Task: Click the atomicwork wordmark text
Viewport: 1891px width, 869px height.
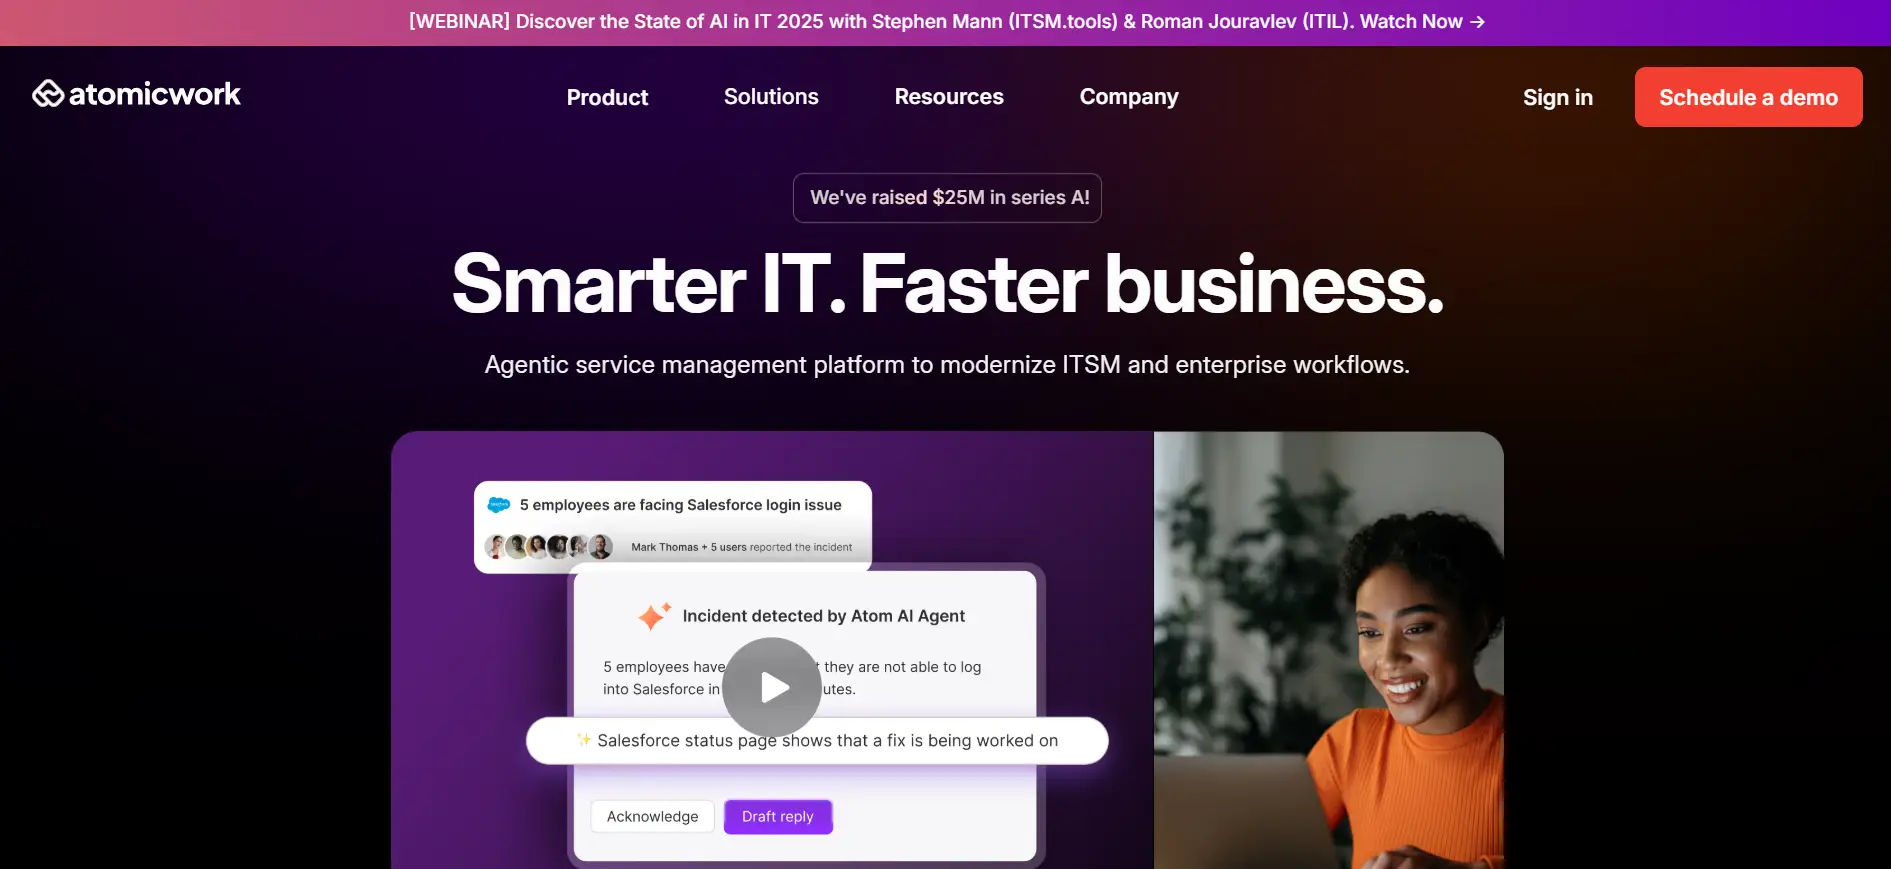Action: pyautogui.click(x=155, y=94)
